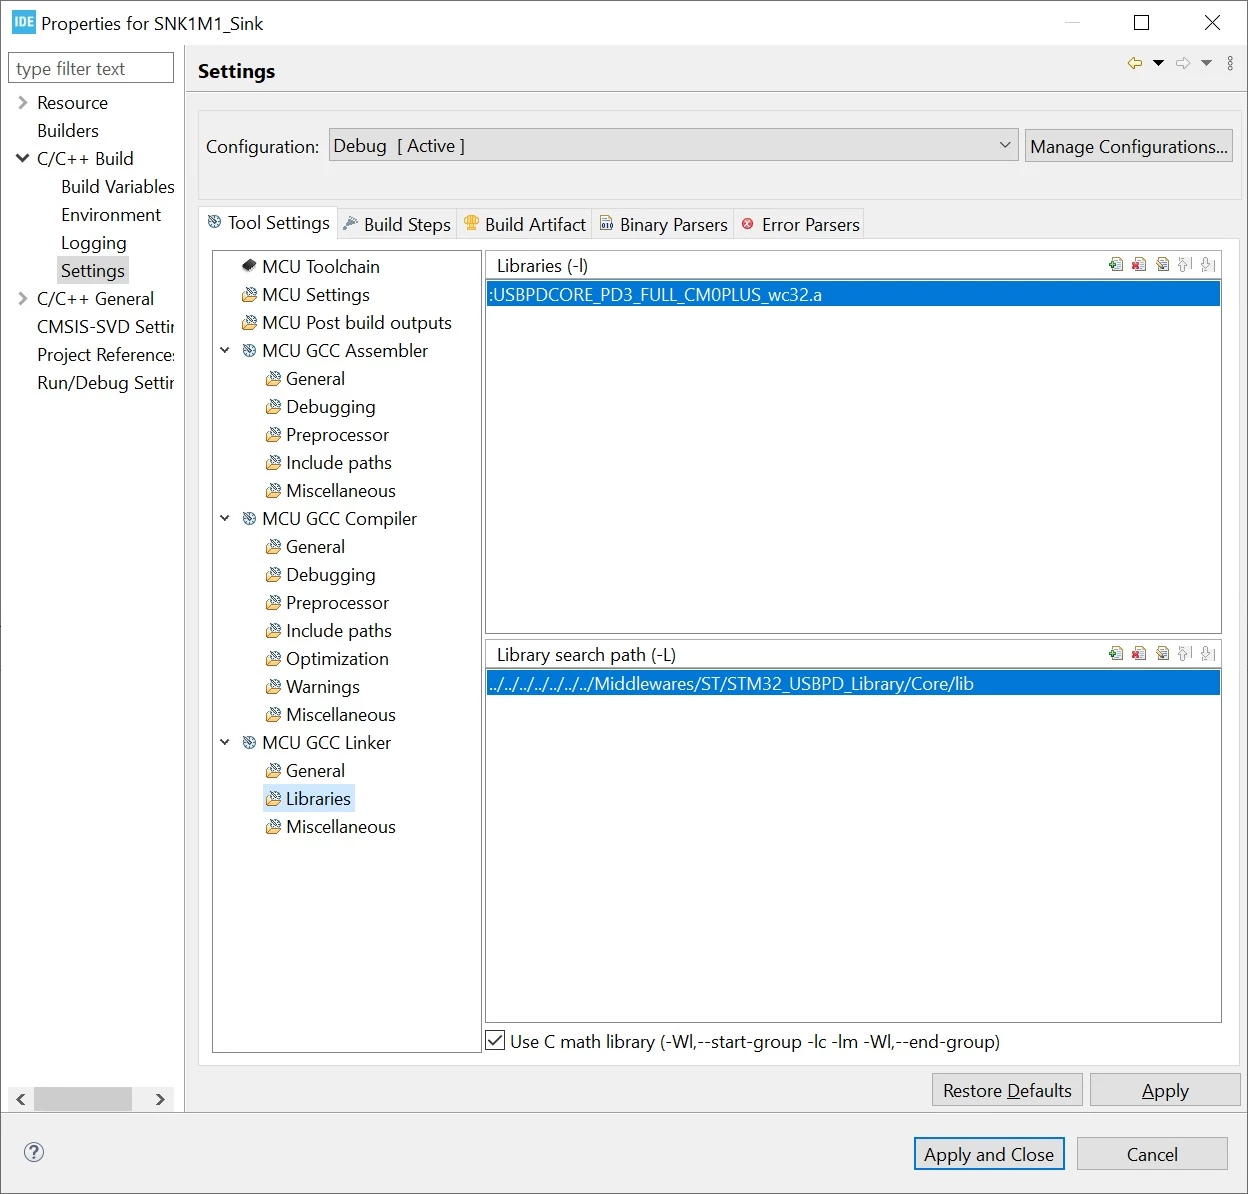Expand the C/C++ General node
Image resolution: width=1249 pixels, height=1194 pixels.
(x=22, y=298)
